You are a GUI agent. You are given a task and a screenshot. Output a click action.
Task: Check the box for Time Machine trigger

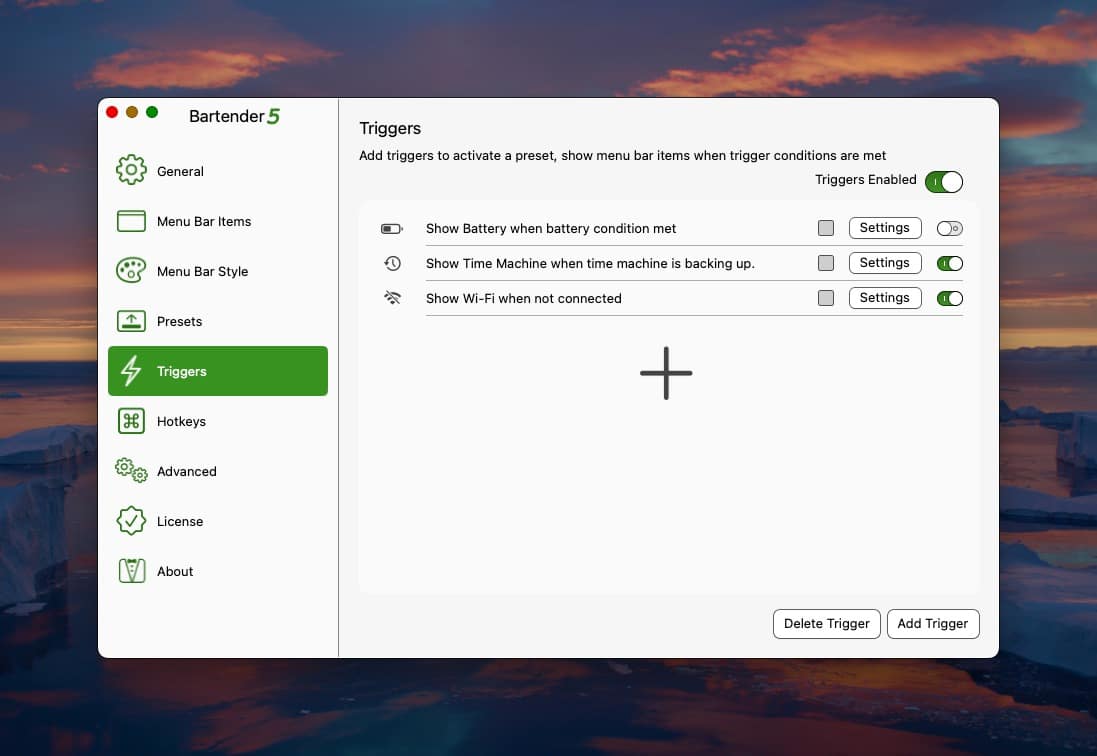(x=825, y=264)
